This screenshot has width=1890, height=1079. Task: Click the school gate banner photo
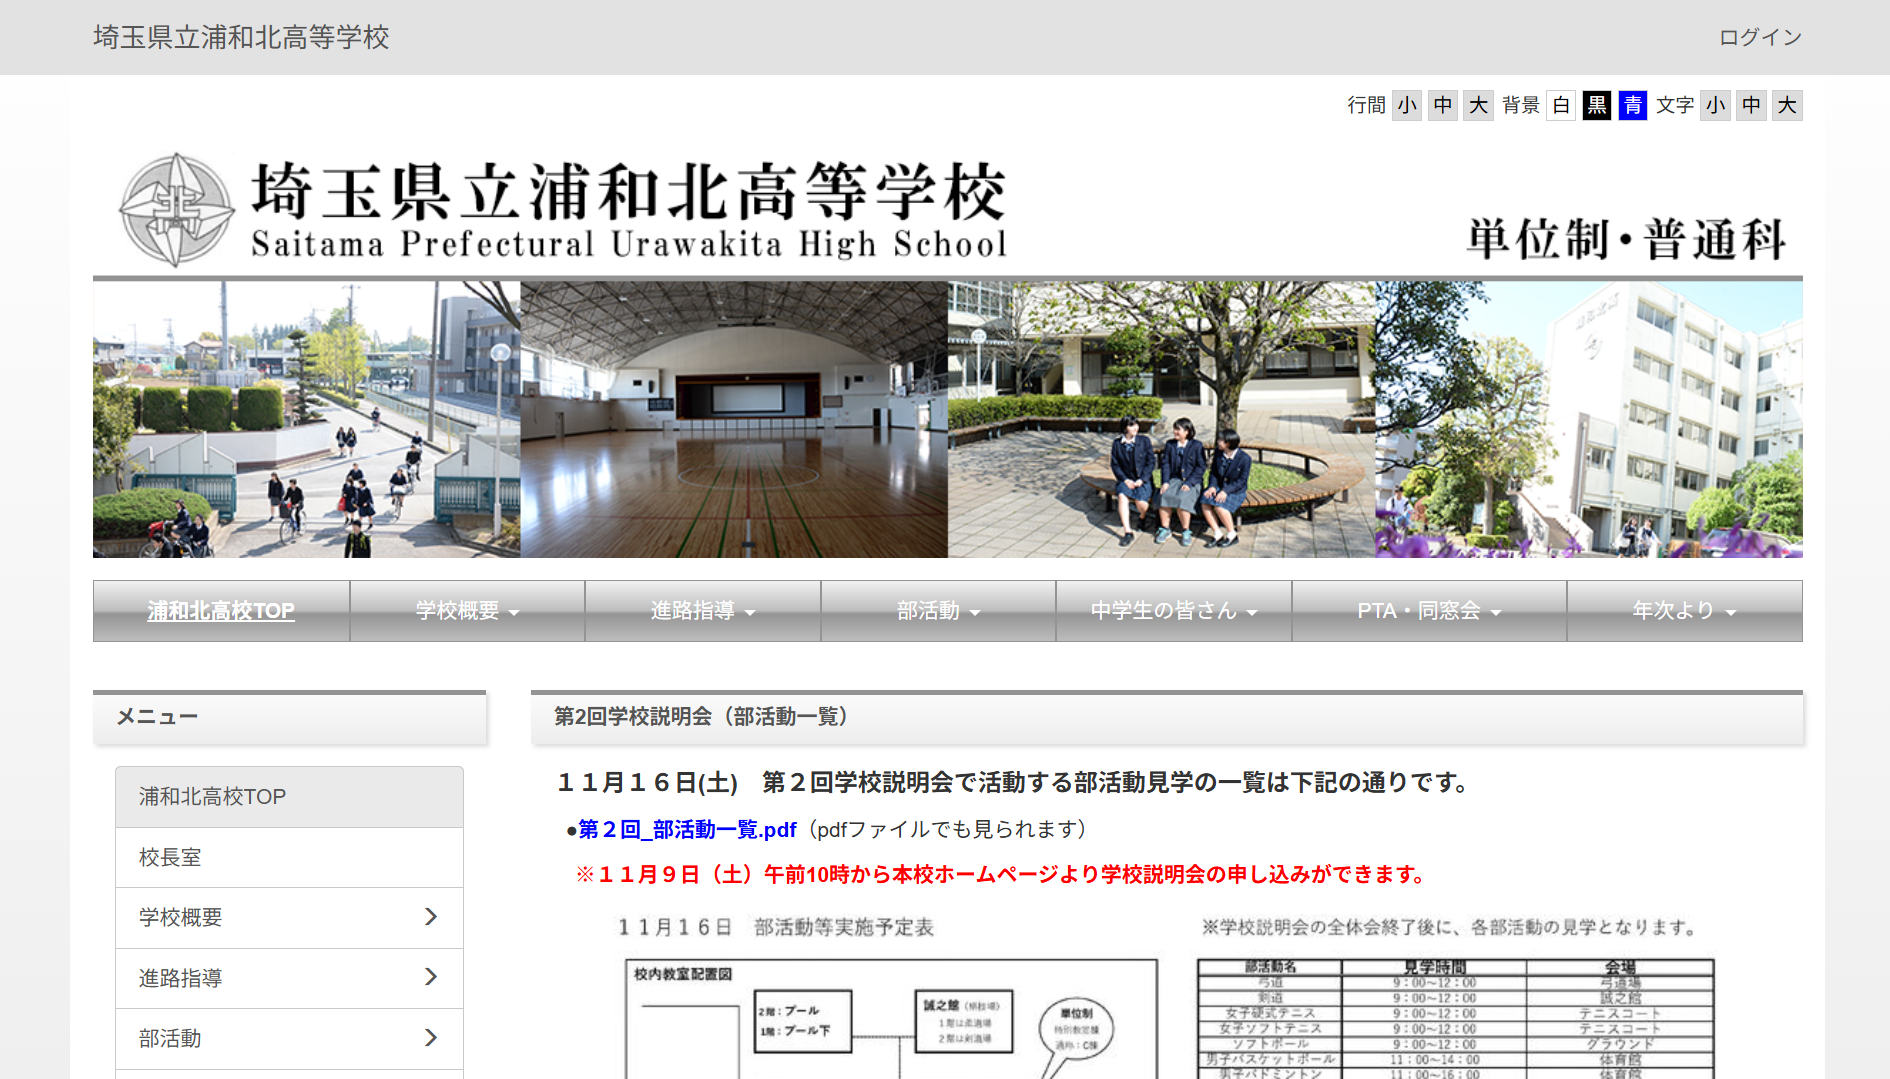coord(306,419)
